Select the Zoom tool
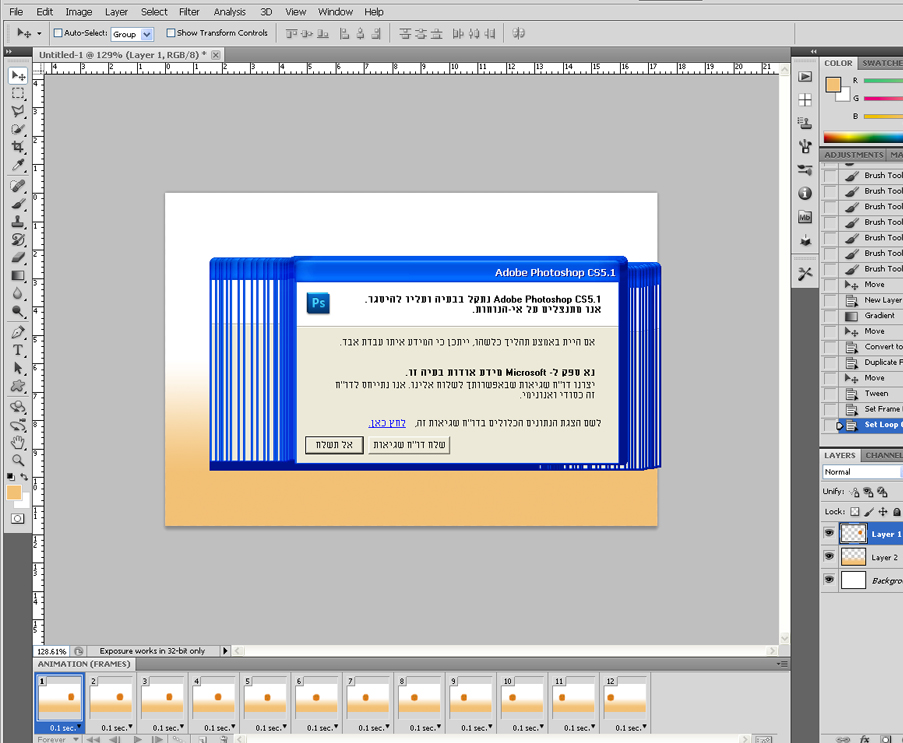Image resolution: width=903 pixels, height=743 pixels. click(18, 460)
